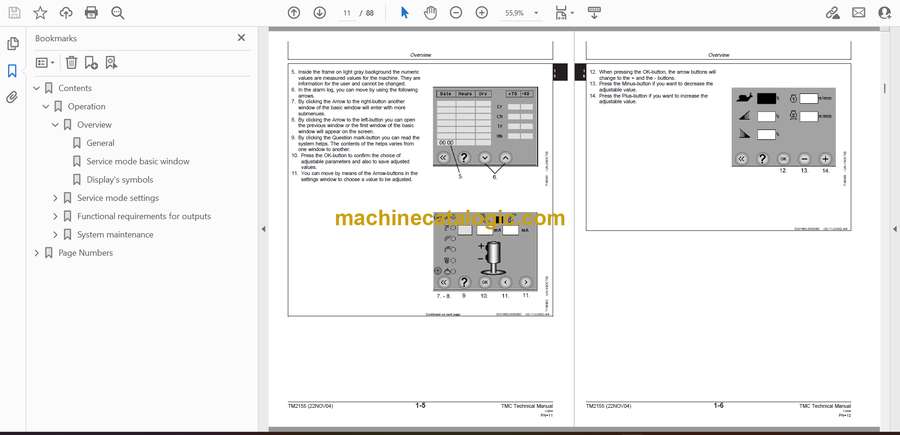
Task: Select the Service mode settings label
Action: (x=118, y=198)
